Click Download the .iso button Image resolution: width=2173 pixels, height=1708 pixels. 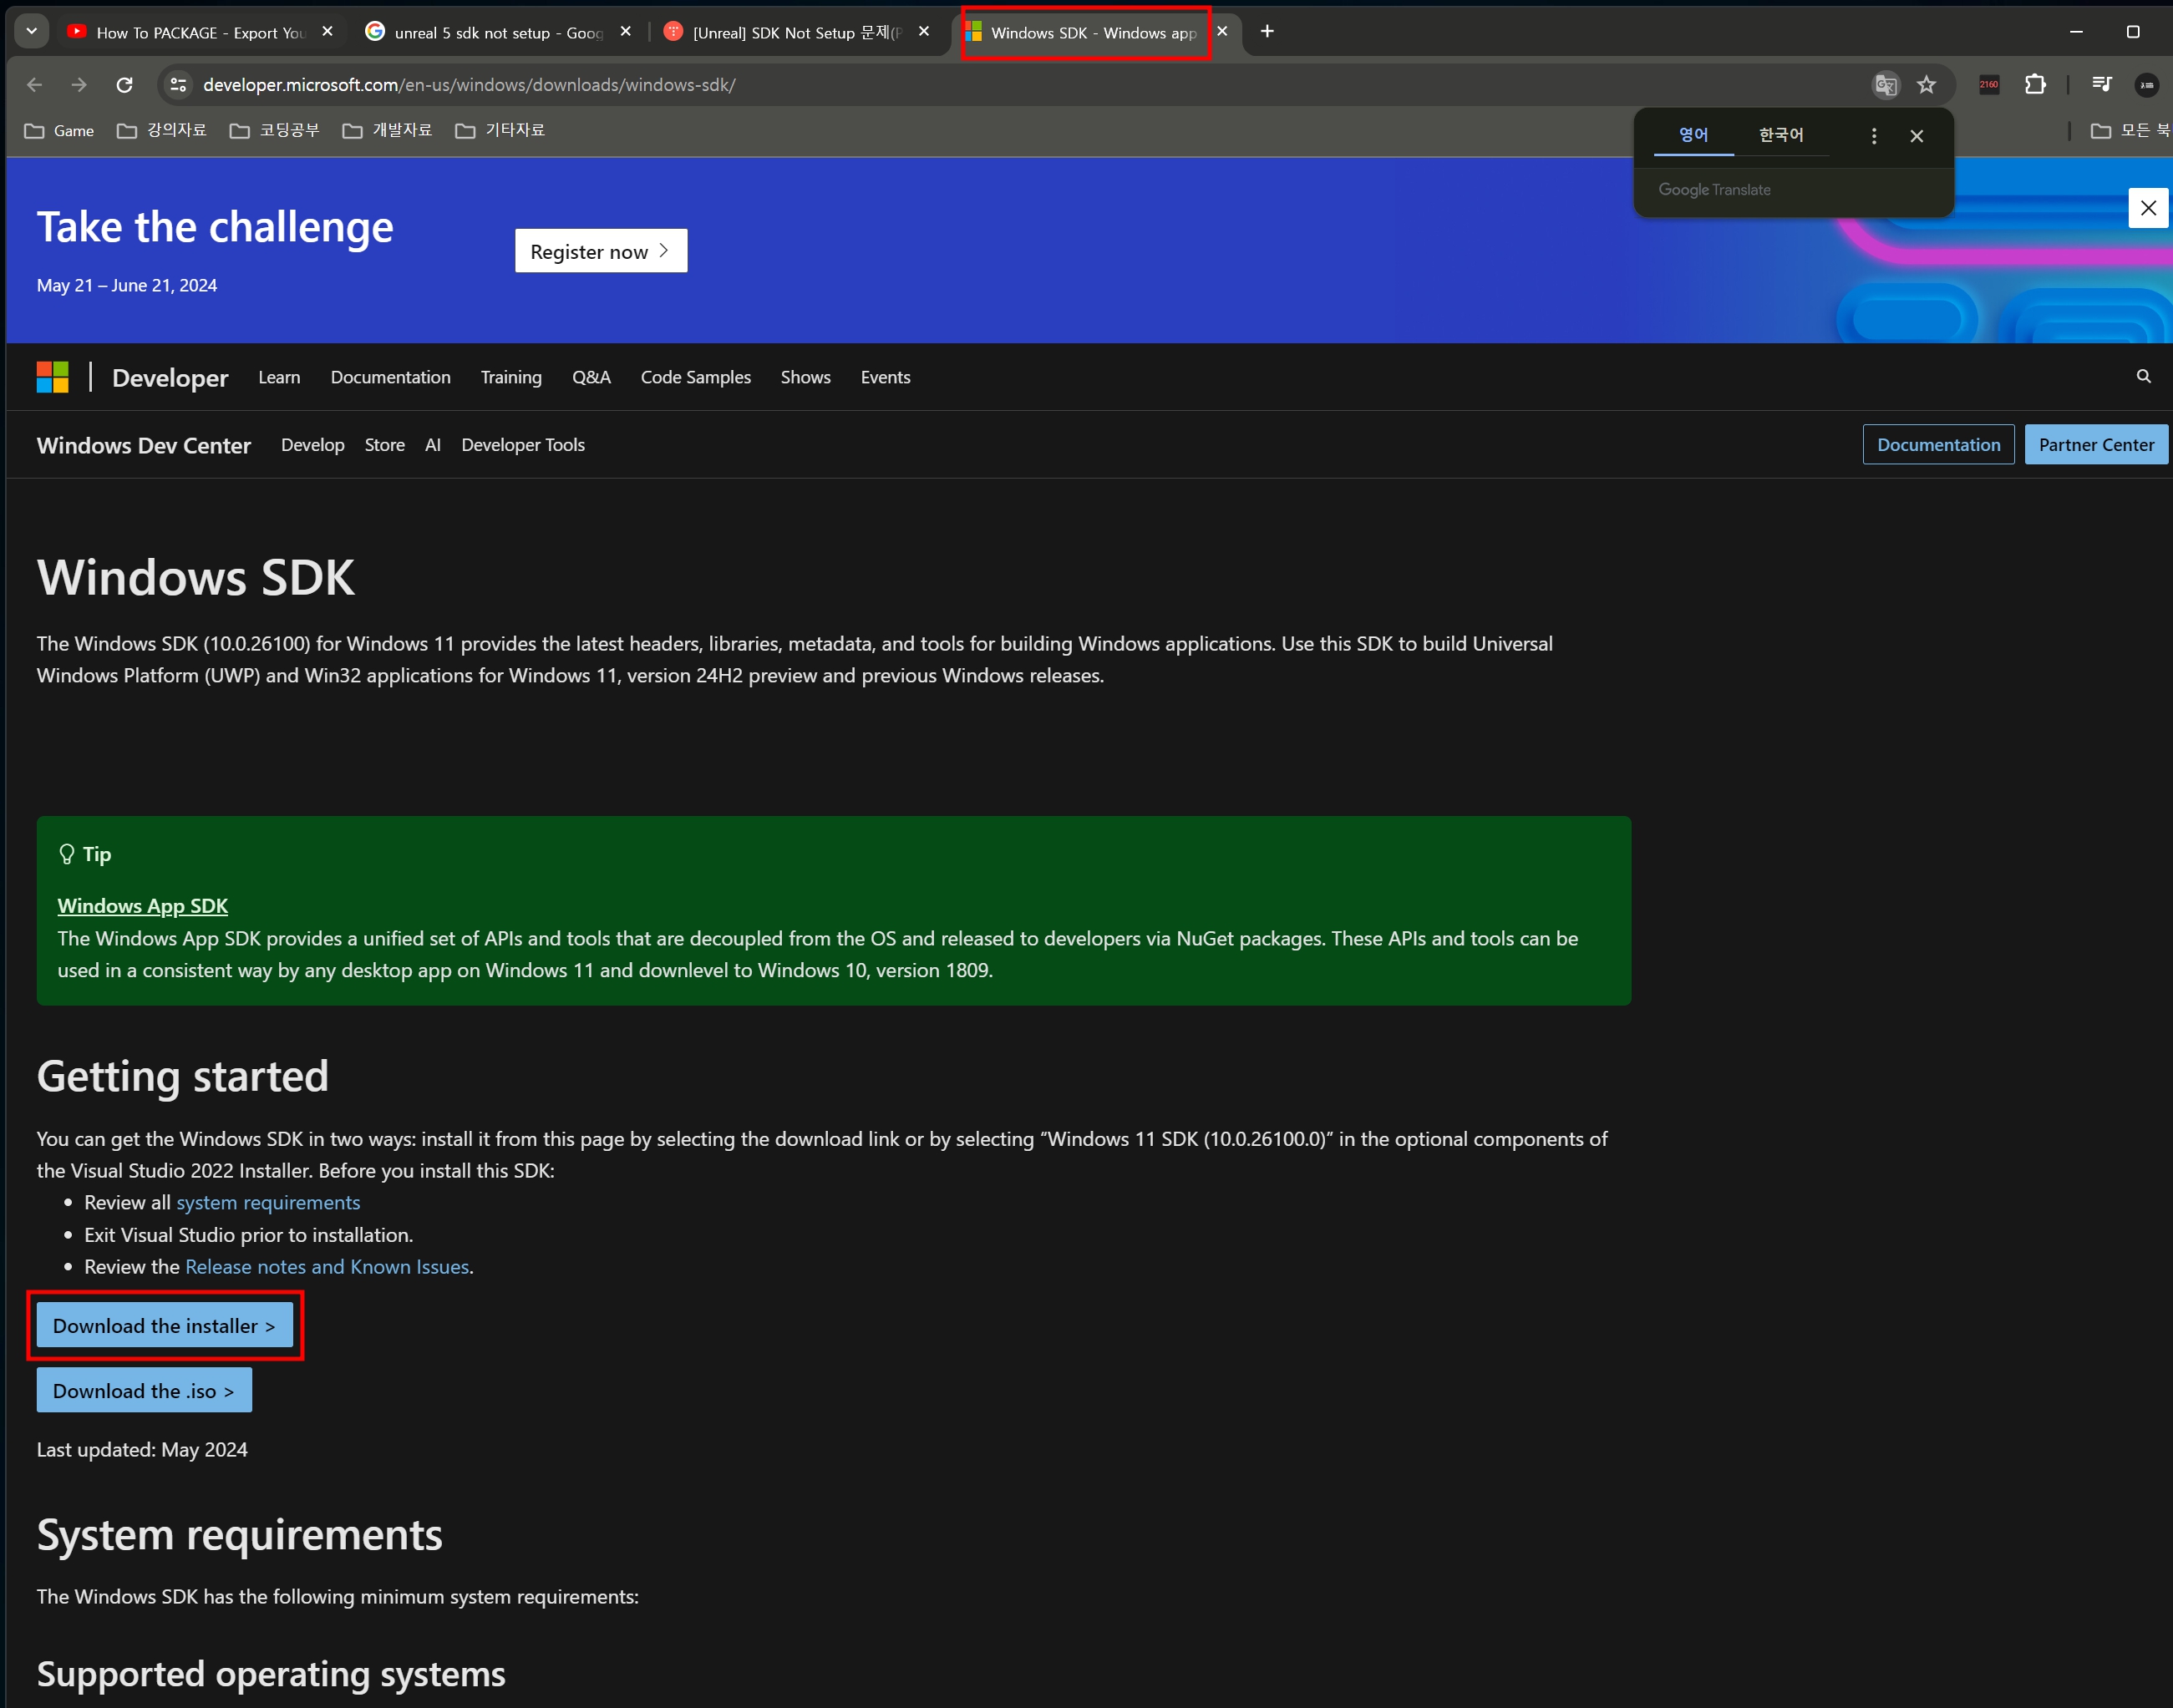tap(144, 1391)
